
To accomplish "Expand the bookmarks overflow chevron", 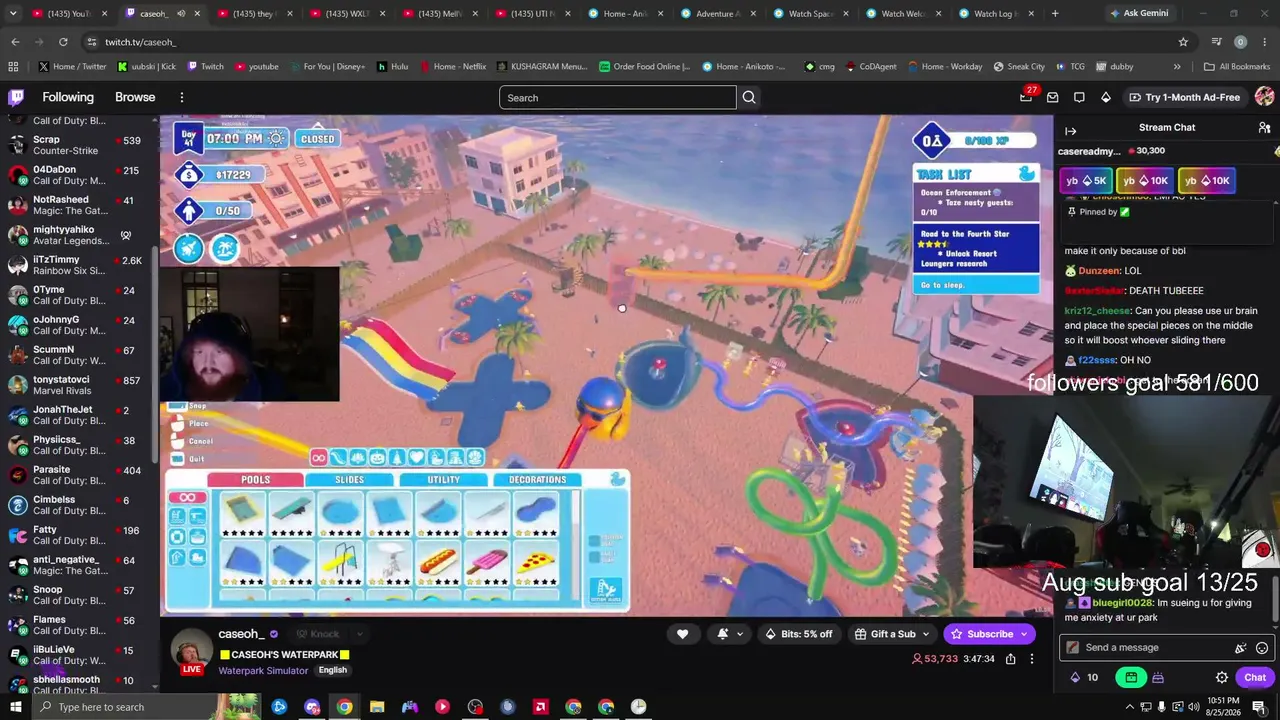I will click(1177, 67).
